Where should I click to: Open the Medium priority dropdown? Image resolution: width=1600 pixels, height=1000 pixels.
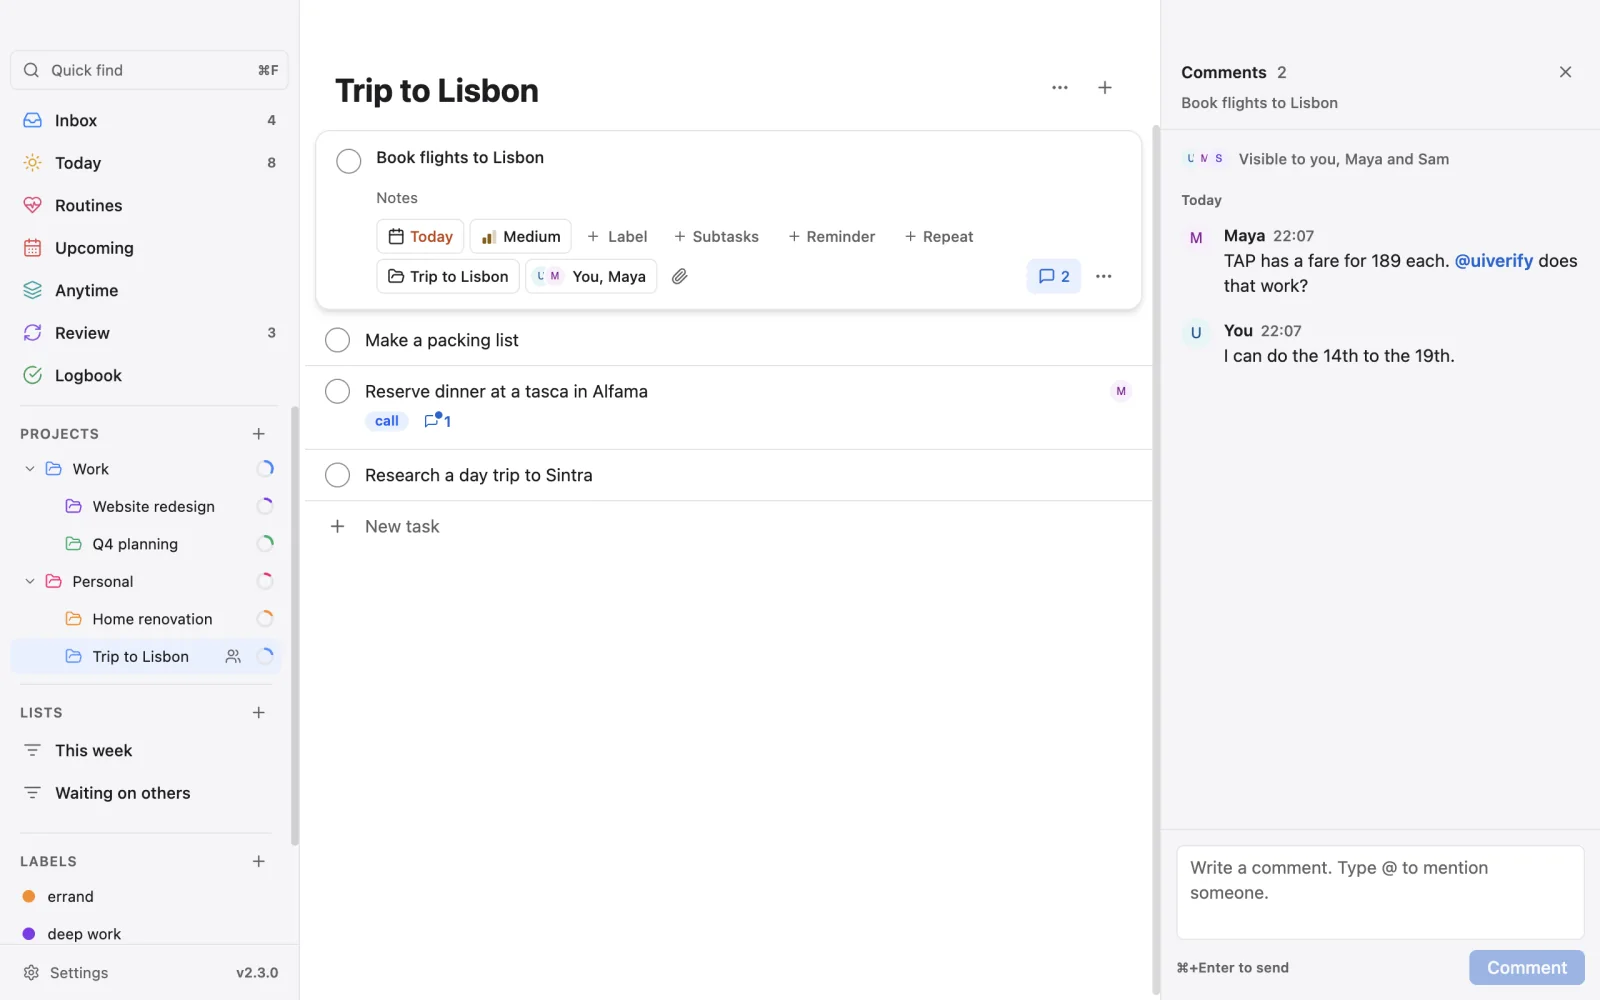(520, 237)
